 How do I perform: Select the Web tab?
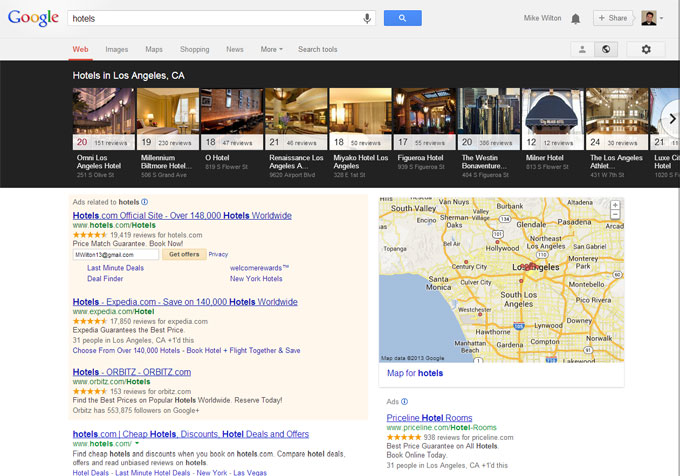80,49
